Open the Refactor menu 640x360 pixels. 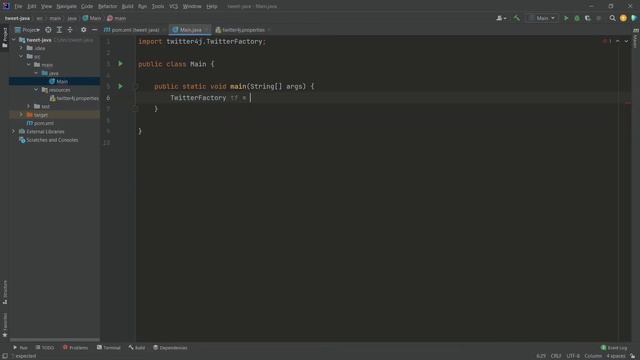pyautogui.click(x=107, y=7)
